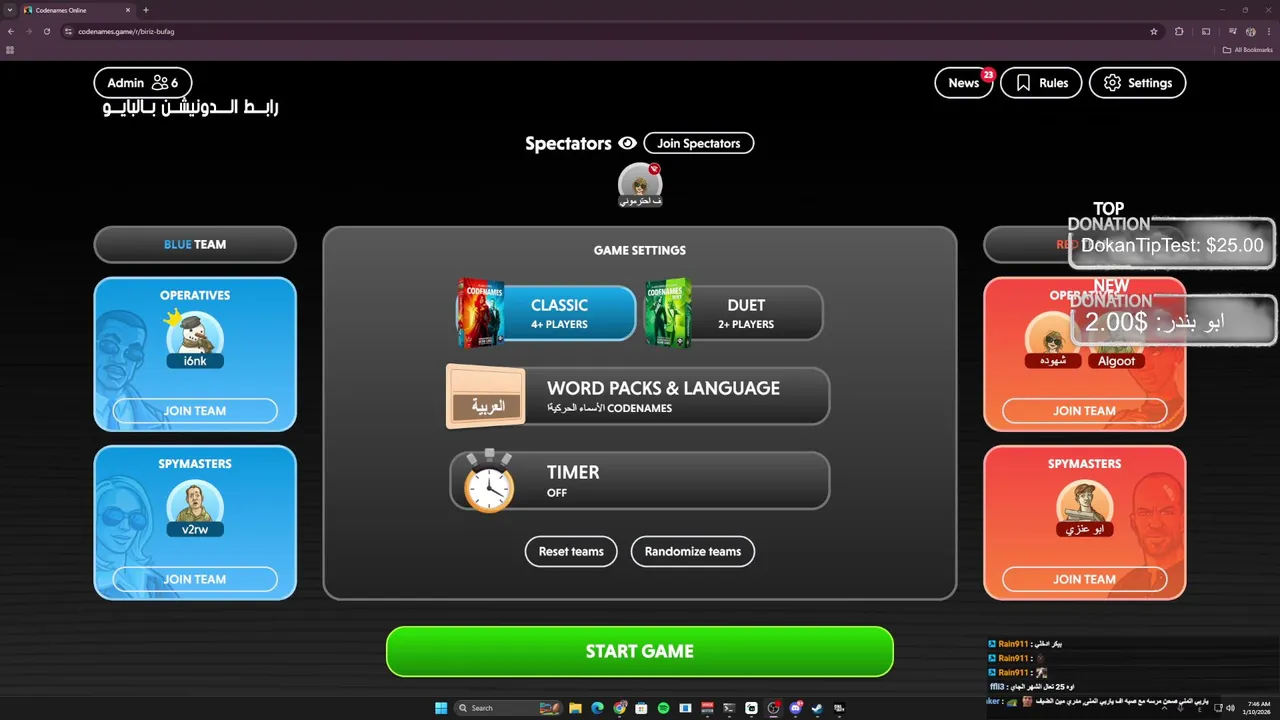Click the green Start Game button

tap(640, 651)
